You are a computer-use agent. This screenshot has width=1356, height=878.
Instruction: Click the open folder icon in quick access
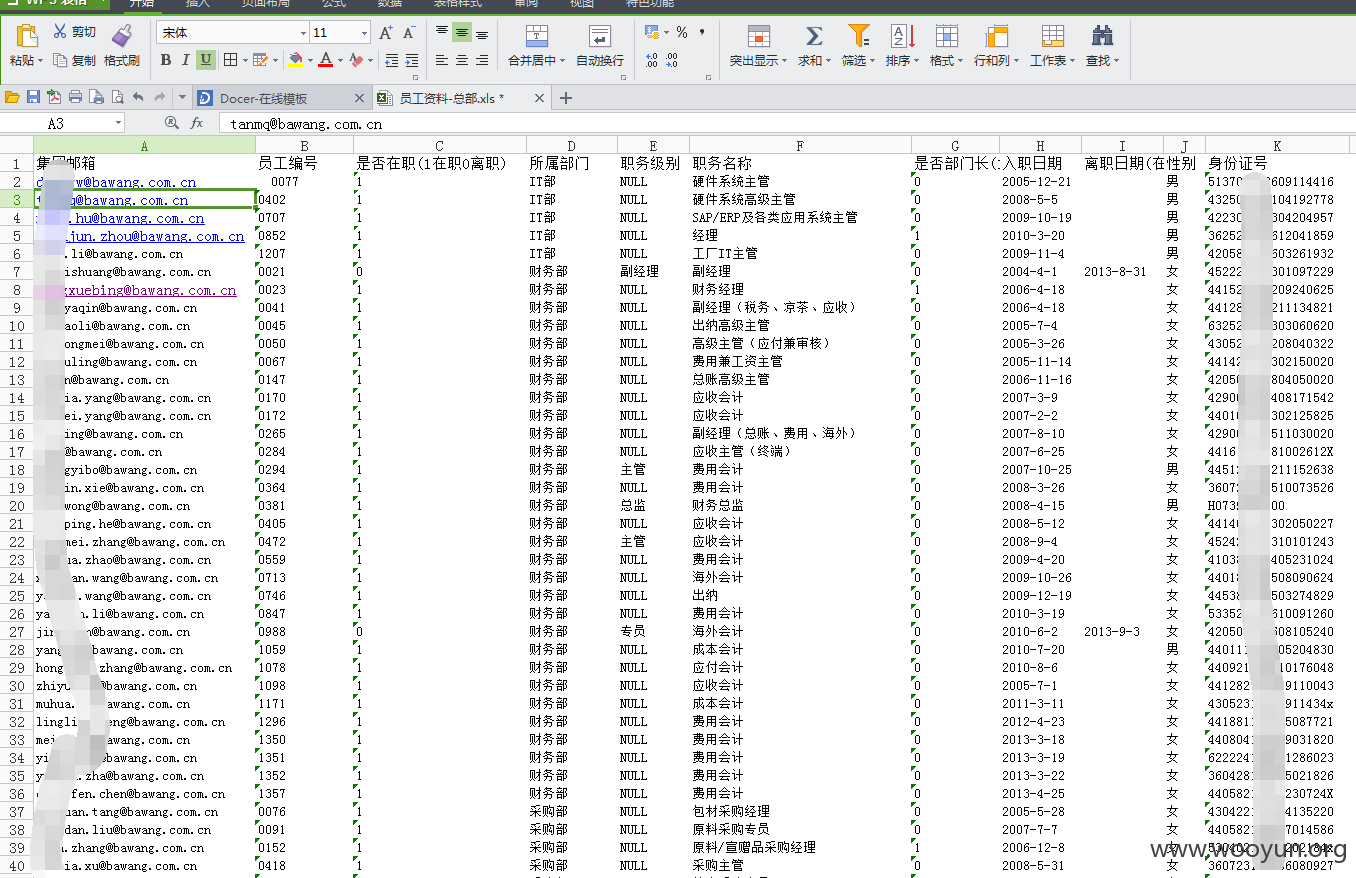pyautogui.click(x=12, y=97)
